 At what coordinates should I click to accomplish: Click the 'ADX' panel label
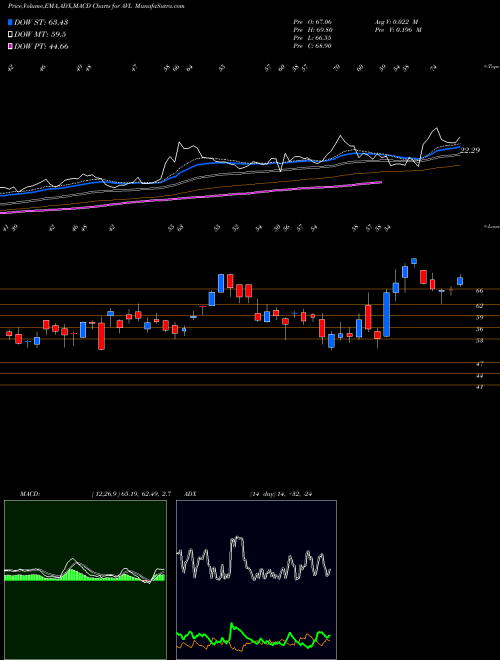tap(190, 494)
